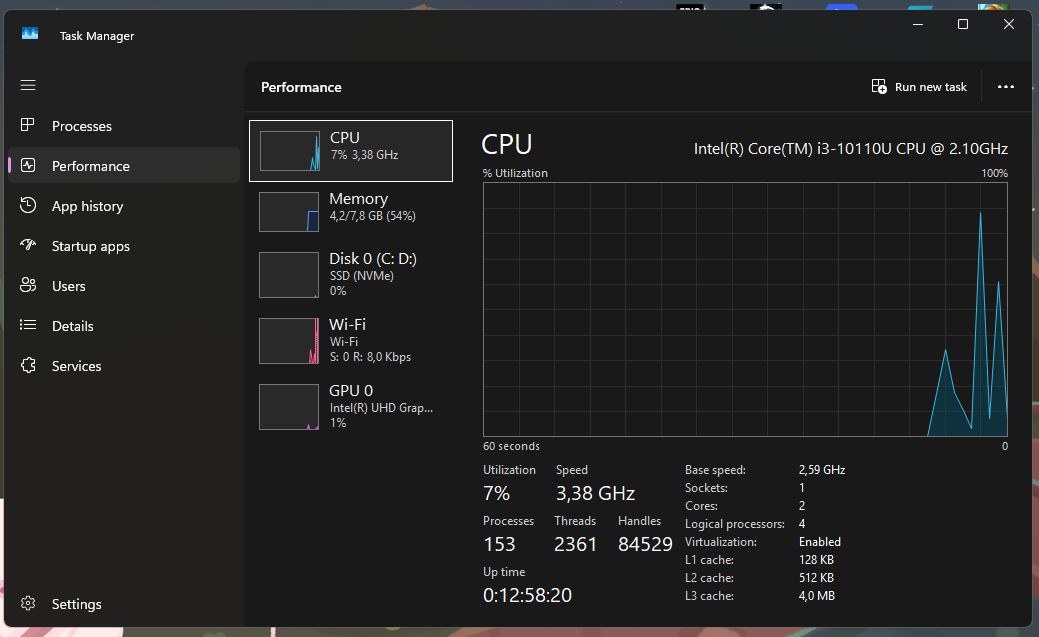
Task: Maximize the Task Manager window
Action: (963, 25)
